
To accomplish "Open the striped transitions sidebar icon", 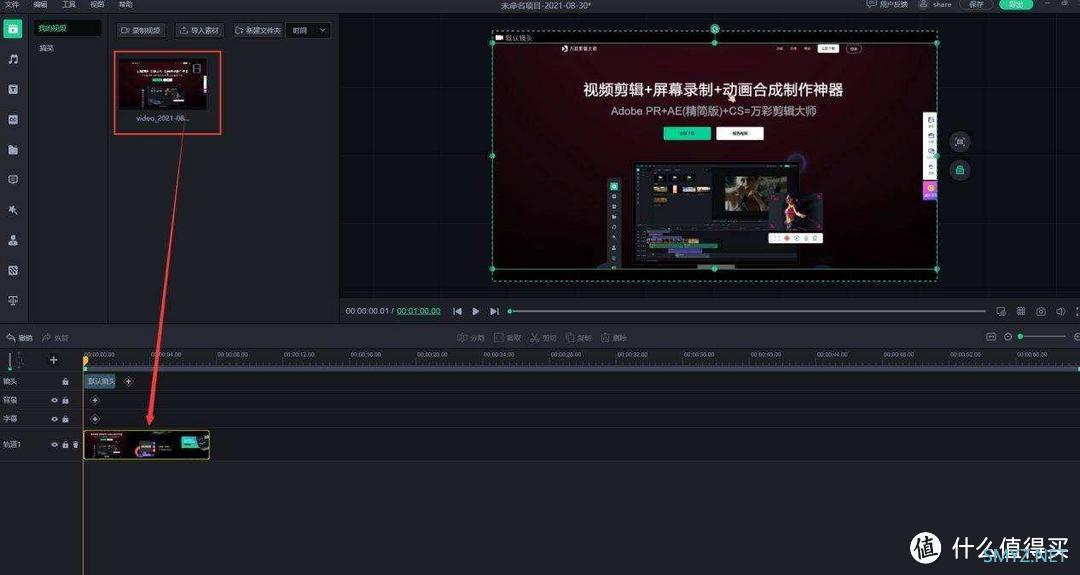I will coord(13,271).
